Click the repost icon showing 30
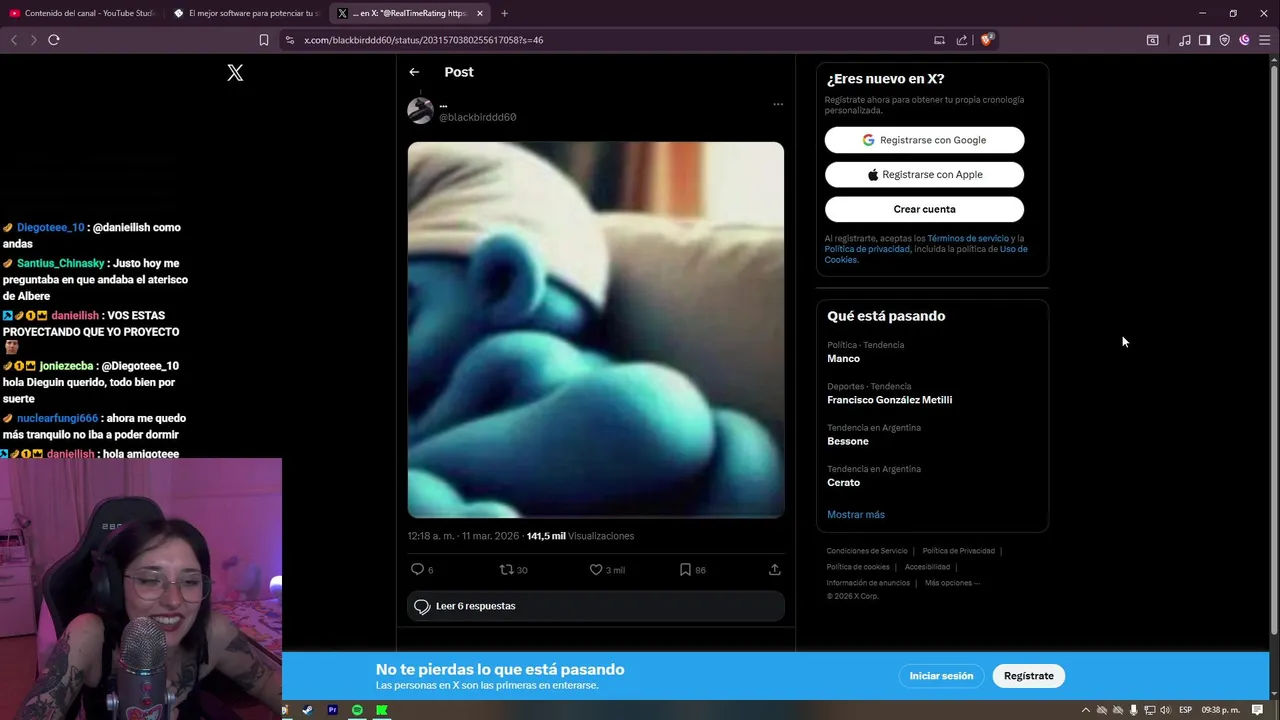Screen dimensions: 1280x720 [506, 569]
